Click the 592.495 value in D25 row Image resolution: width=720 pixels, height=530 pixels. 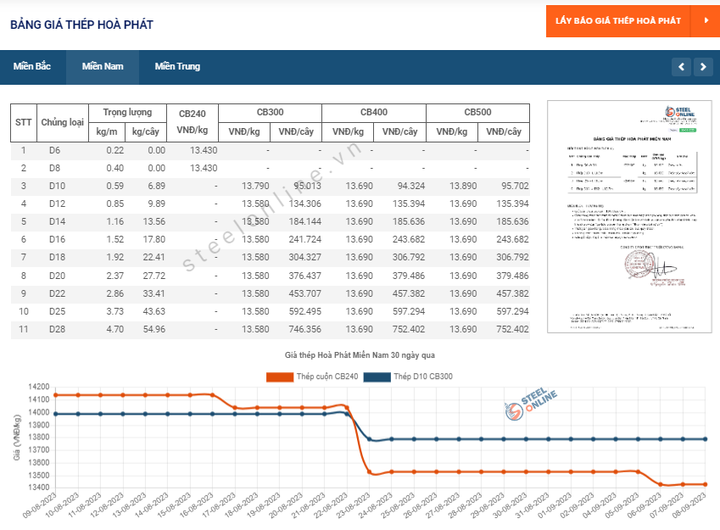[x=305, y=312]
